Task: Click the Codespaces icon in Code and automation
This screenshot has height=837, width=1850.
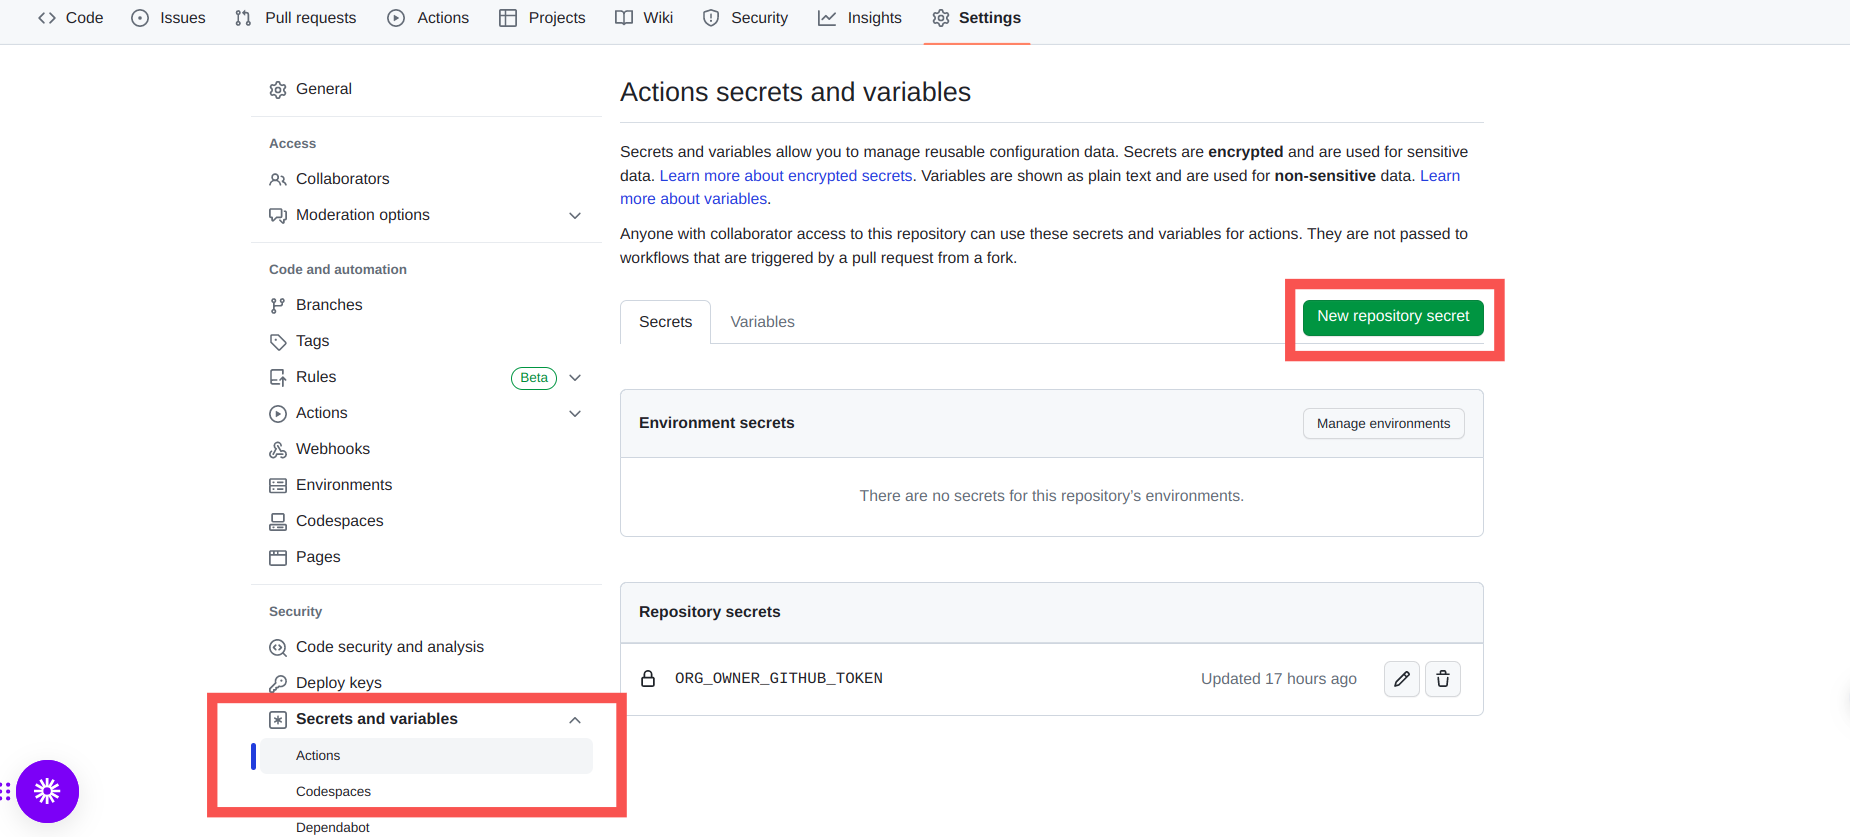Action: tap(278, 522)
